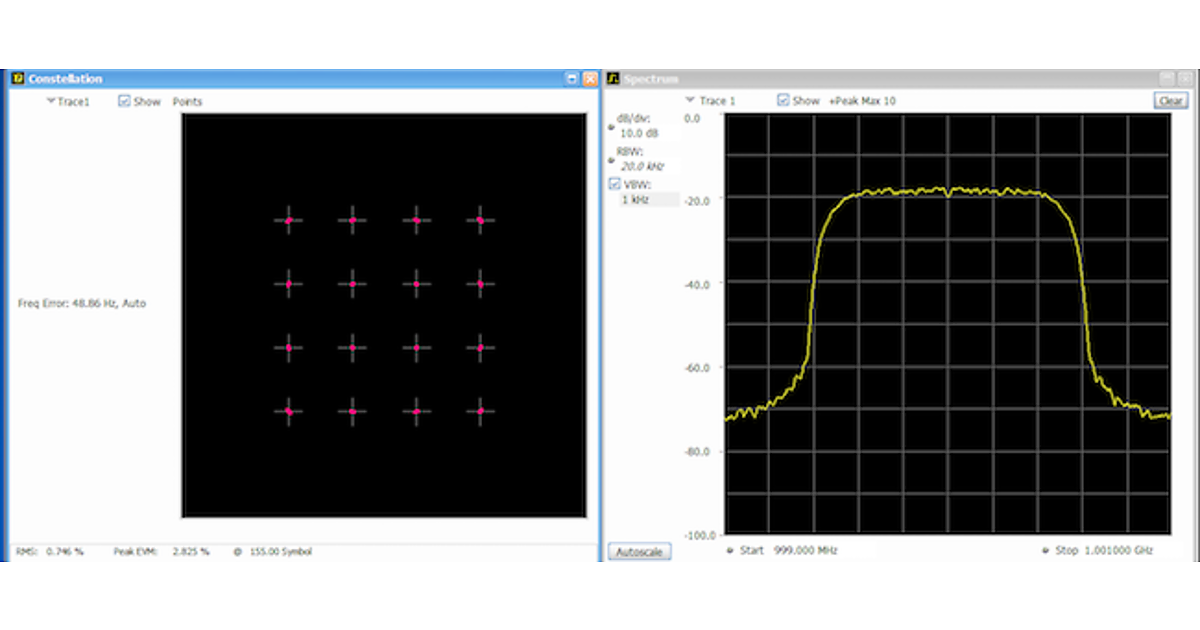Click the Stop frequency knob icon
Image resolution: width=1200 pixels, height=630 pixels.
[1045, 550]
